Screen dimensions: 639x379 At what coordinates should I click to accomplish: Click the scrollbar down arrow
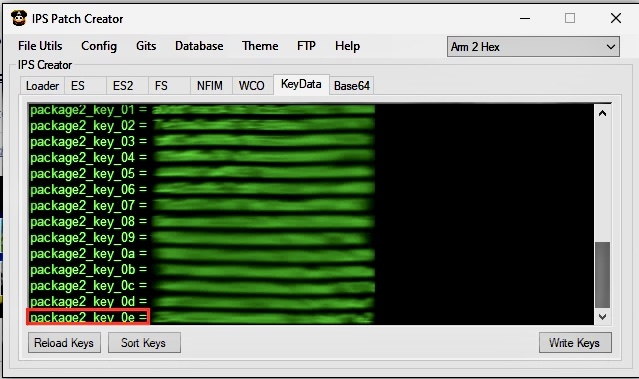tap(602, 316)
